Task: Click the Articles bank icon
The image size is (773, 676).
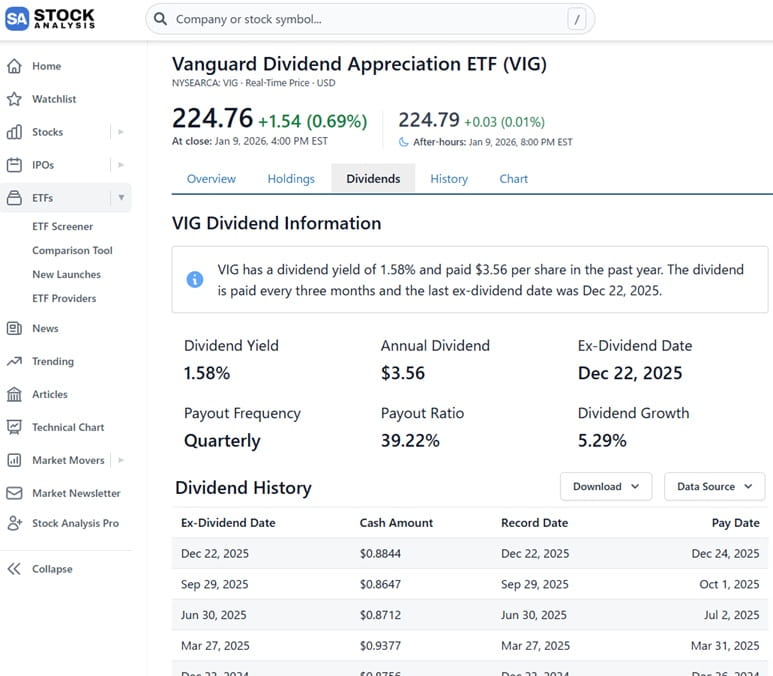Action: pyautogui.click(x=14, y=394)
